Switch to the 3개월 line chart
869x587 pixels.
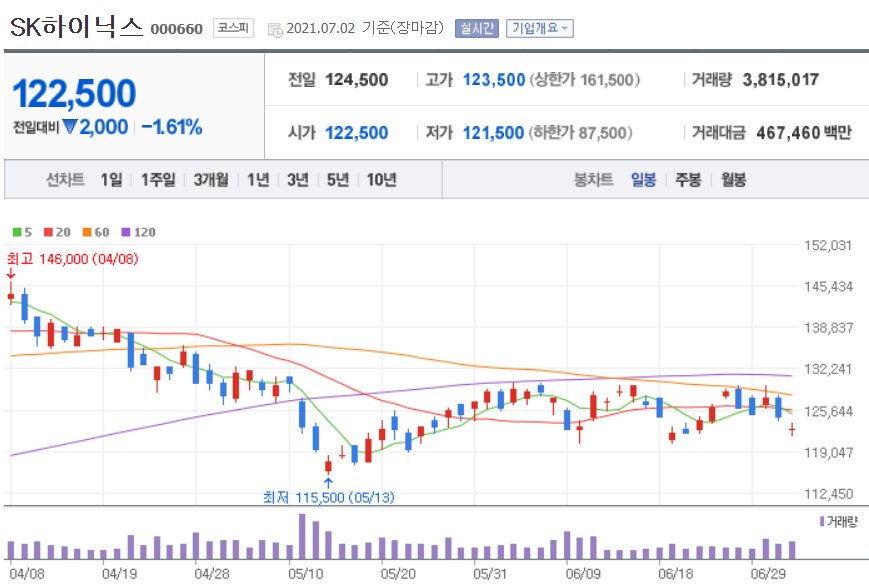tap(211, 180)
